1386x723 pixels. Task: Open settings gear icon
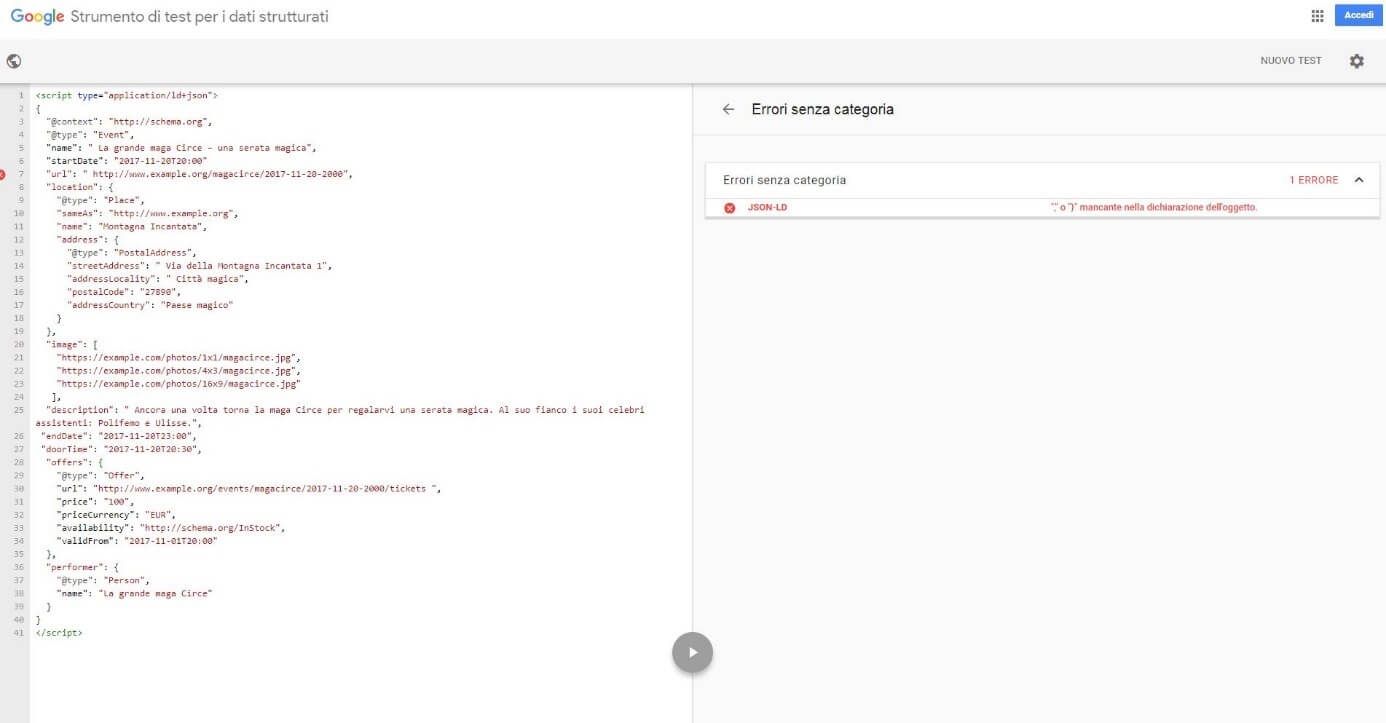click(1356, 61)
